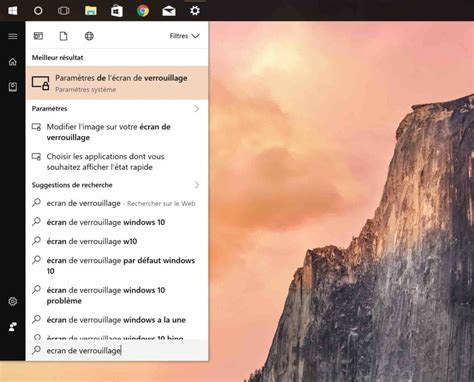Click the search box containing ecran de verrouillage
Screen dimensions: 474x382
pos(117,350)
